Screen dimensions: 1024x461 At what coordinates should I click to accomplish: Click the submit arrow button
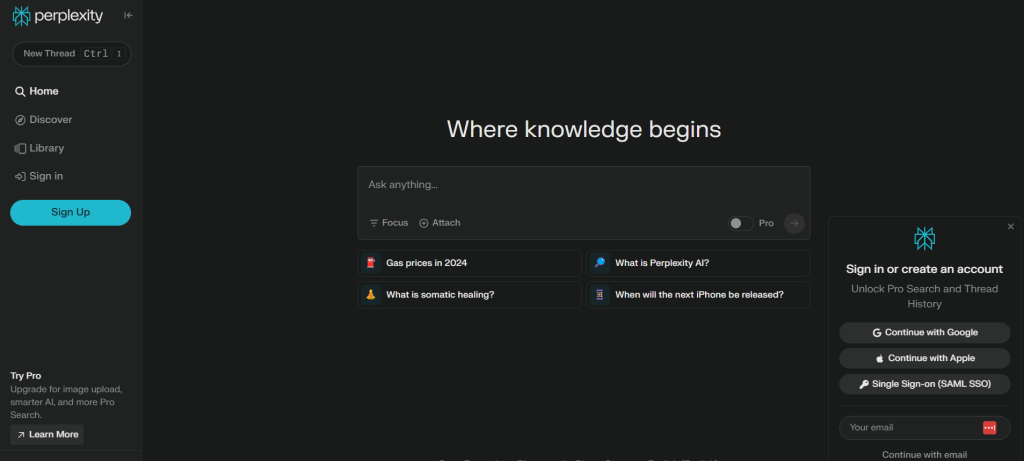click(794, 223)
